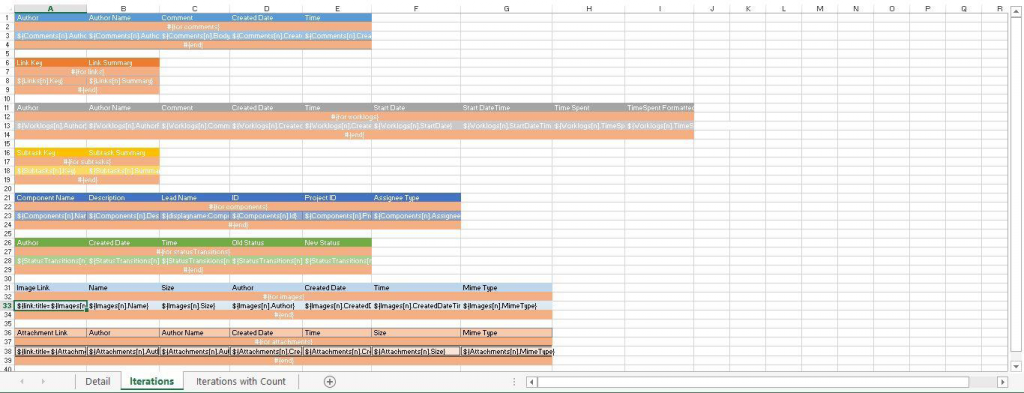Click inside the horizontal scrollbar track

(753, 382)
